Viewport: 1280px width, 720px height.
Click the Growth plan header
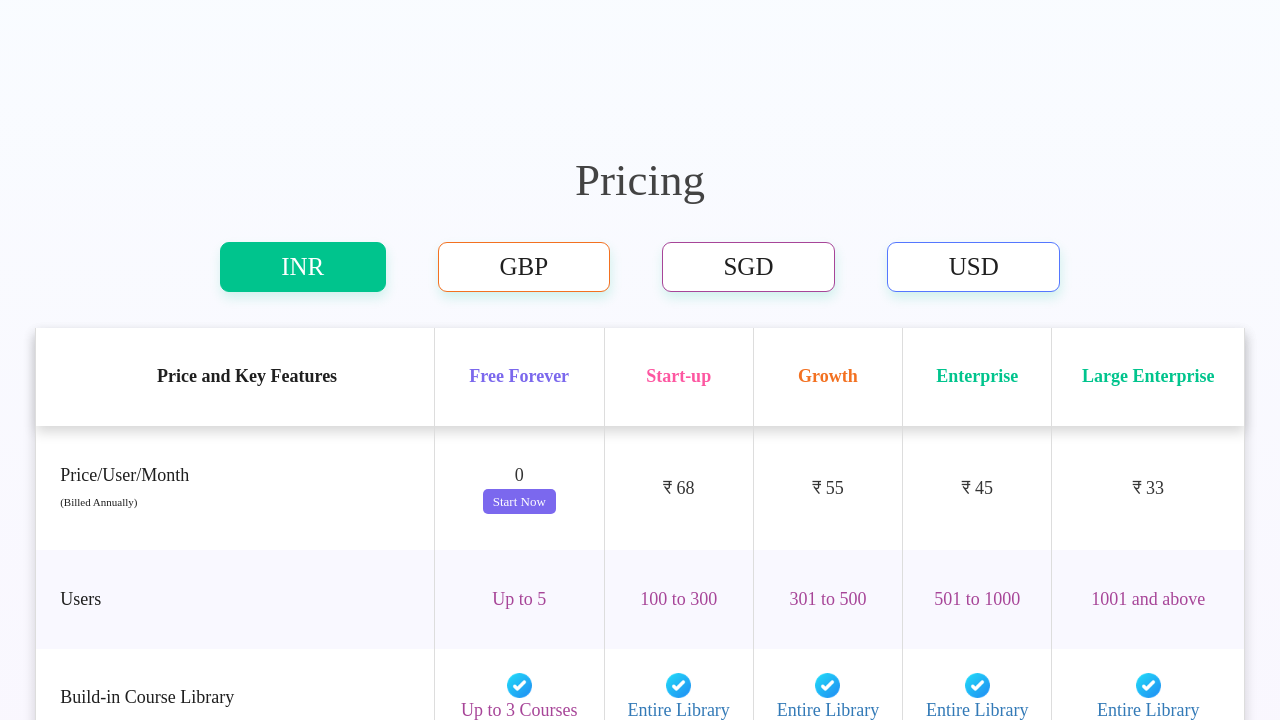(827, 376)
